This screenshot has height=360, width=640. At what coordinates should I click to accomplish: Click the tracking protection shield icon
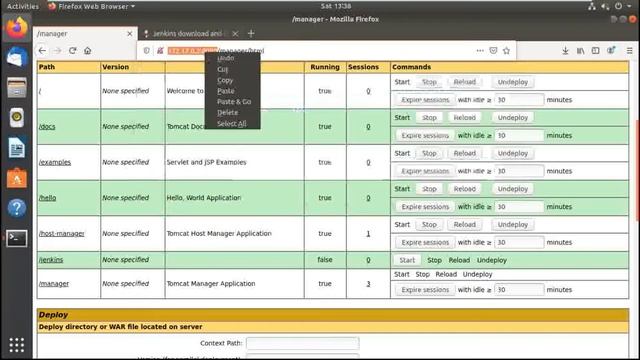point(147,51)
